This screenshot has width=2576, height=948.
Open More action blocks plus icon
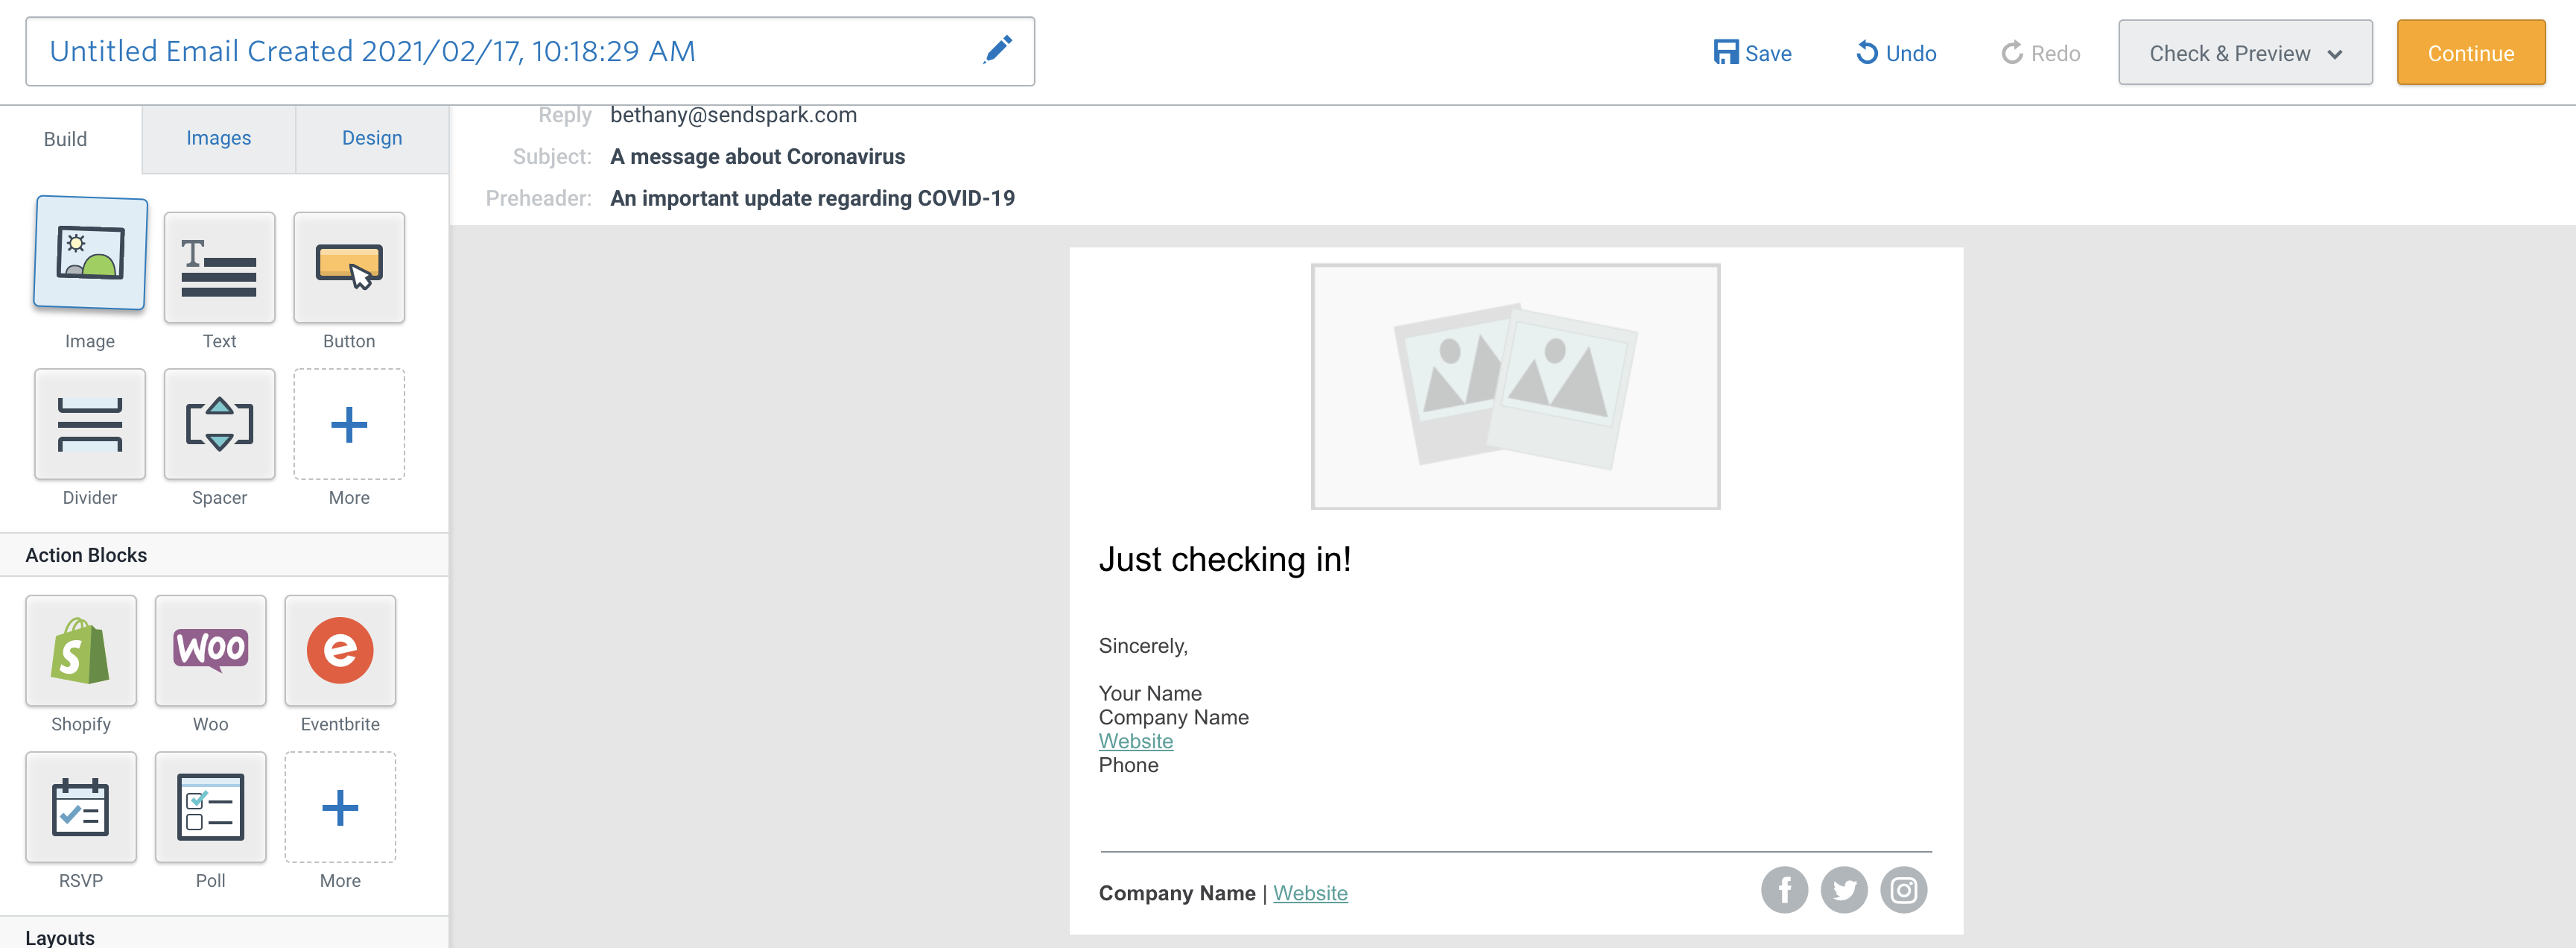(340, 807)
